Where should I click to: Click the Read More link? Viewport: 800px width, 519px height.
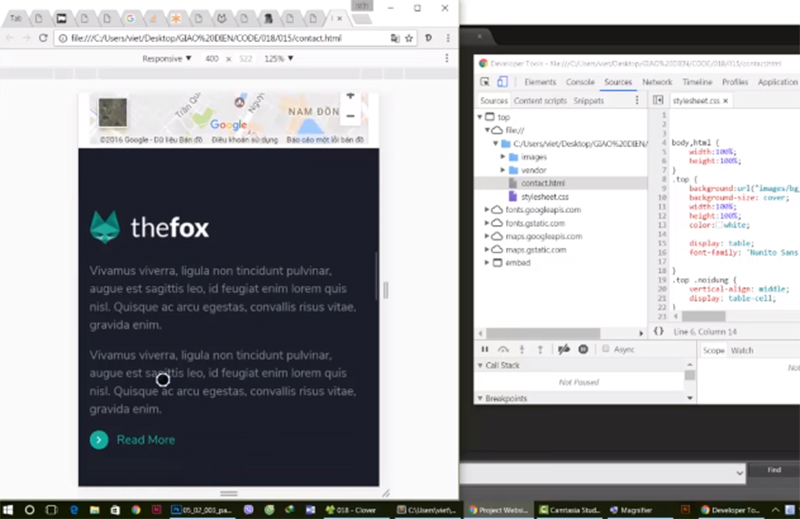[145, 440]
